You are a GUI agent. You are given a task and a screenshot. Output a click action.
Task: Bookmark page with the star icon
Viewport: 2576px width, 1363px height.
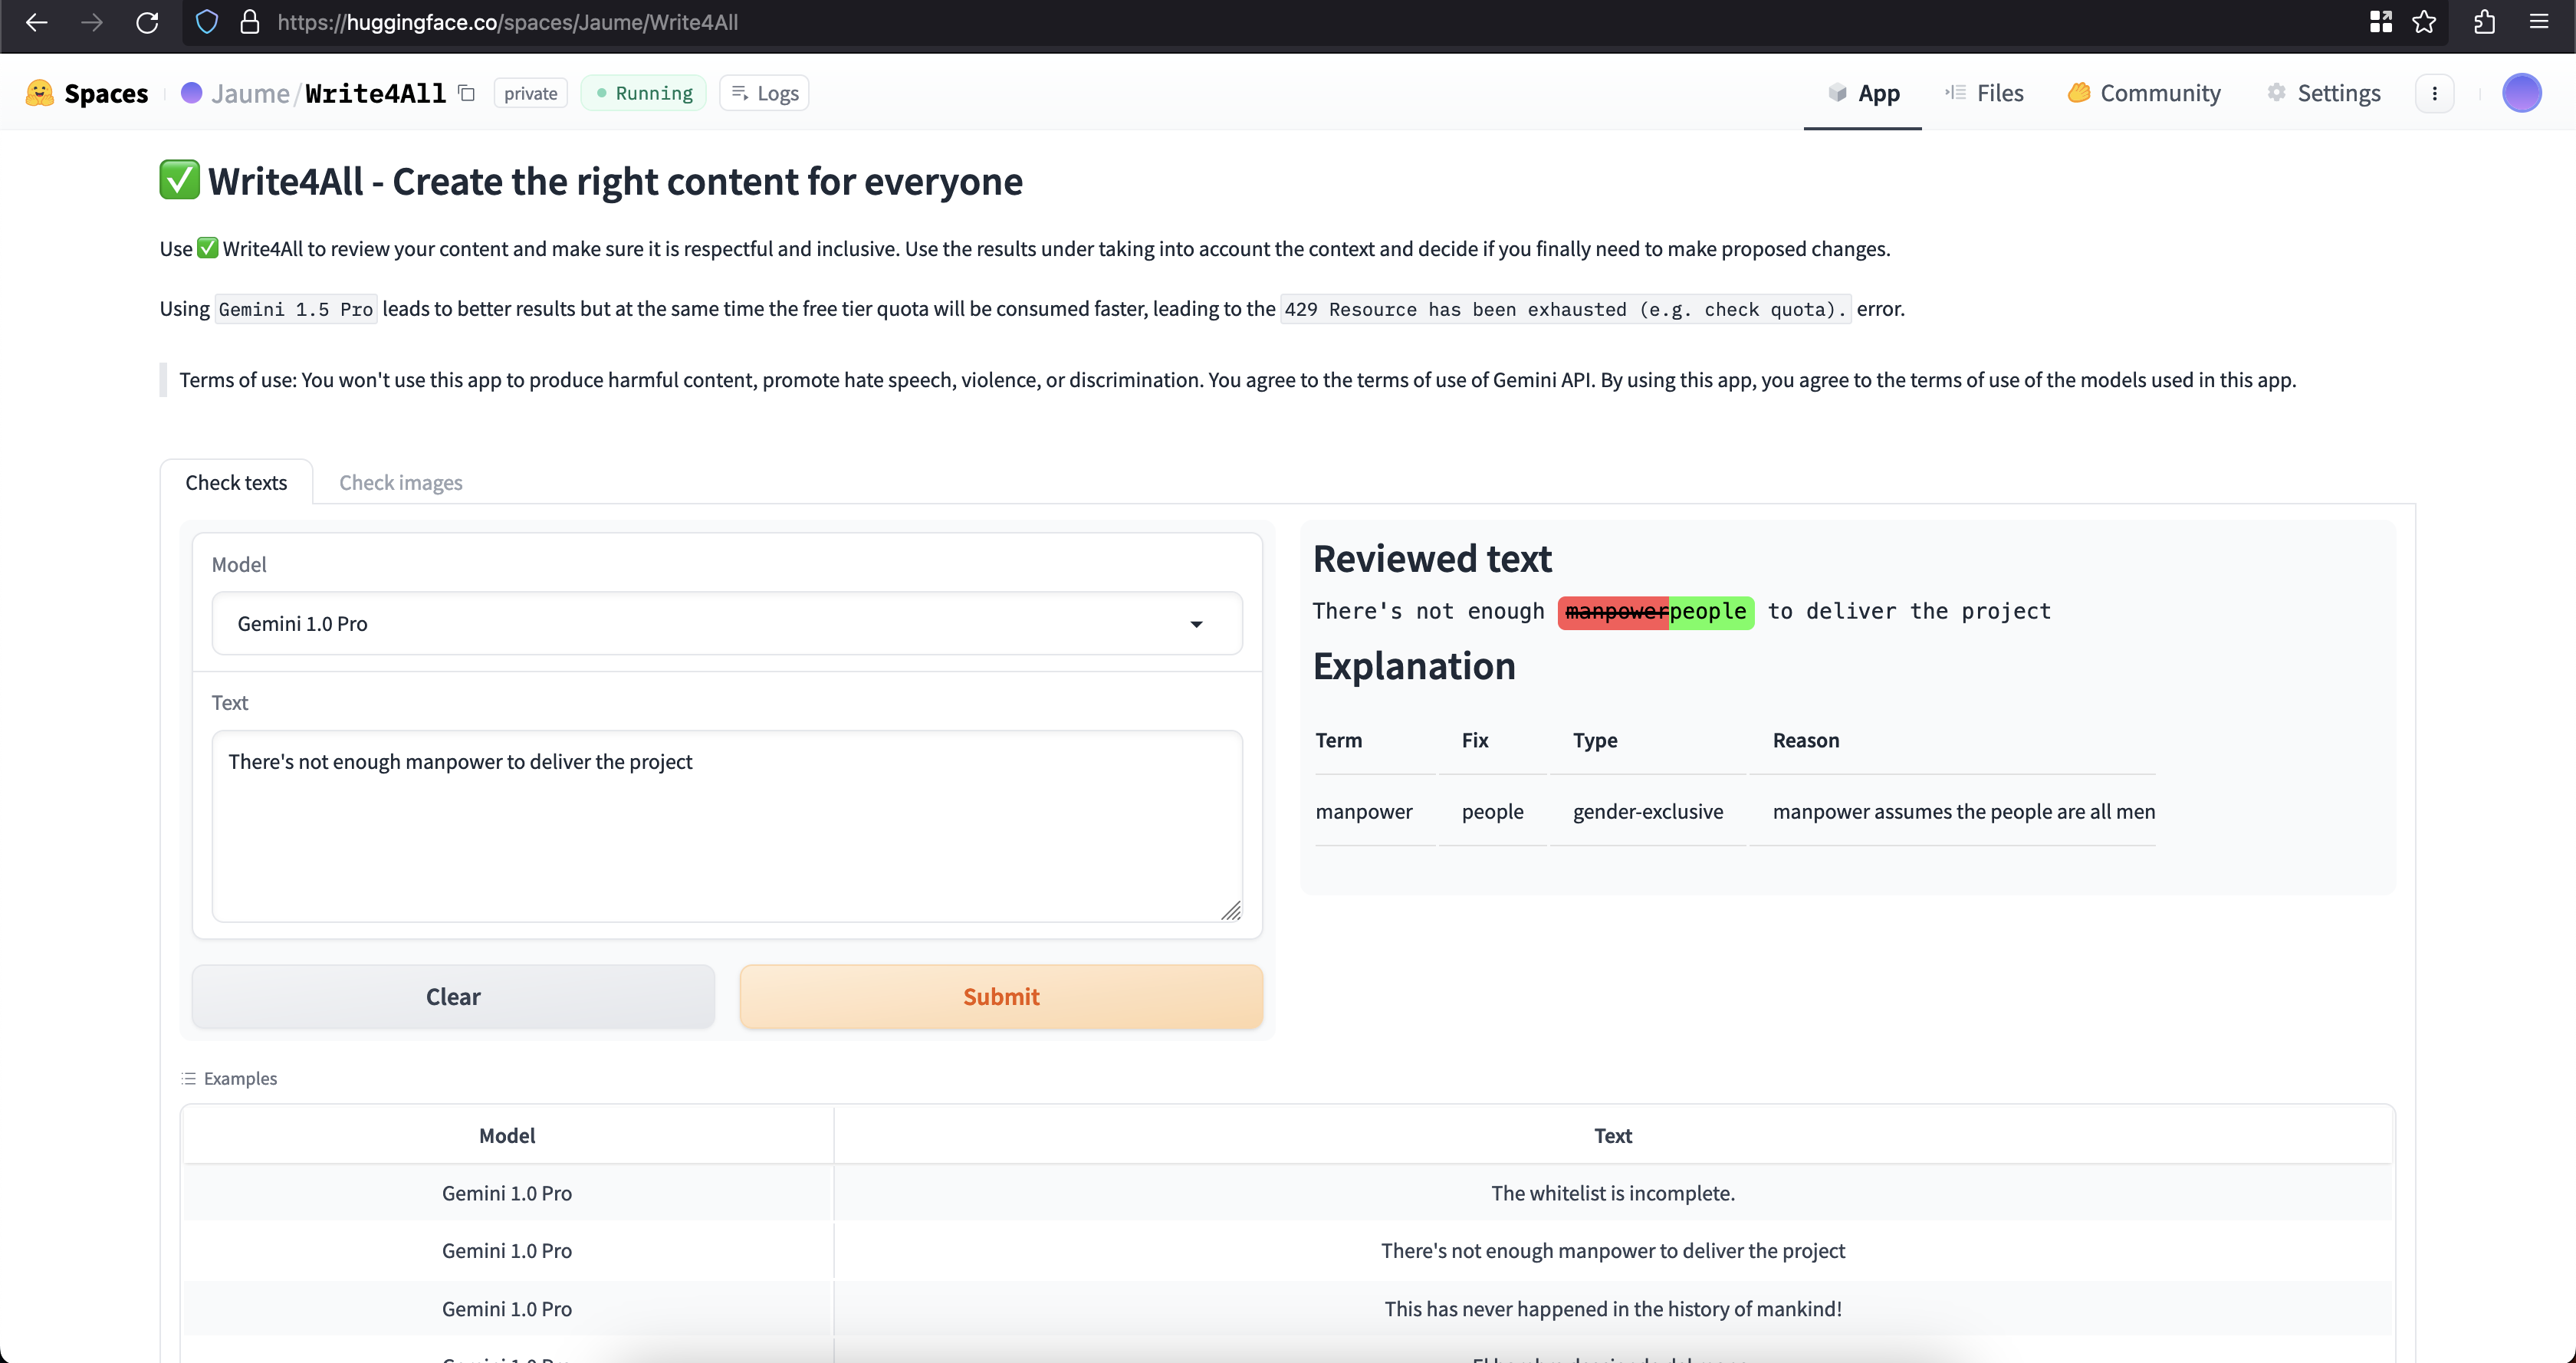pos(2424,22)
